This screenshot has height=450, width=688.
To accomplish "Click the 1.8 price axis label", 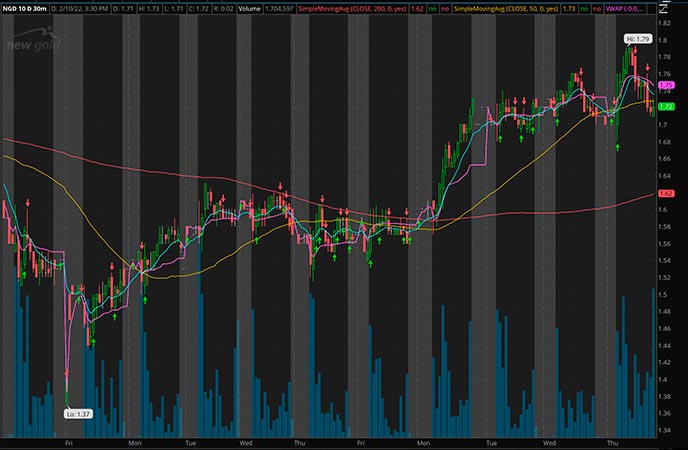I will coord(663,40).
